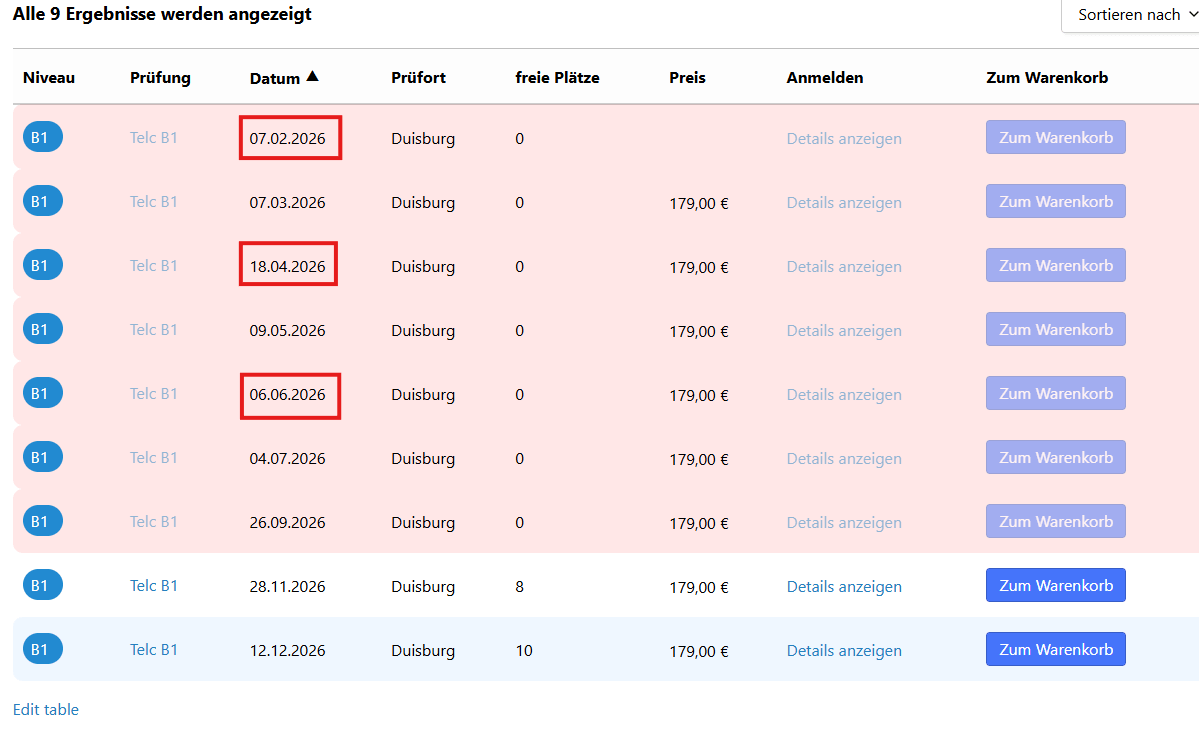1199x734 pixels.
Task: Click Details anzeigen for 18.04.2026
Action: (844, 267)
